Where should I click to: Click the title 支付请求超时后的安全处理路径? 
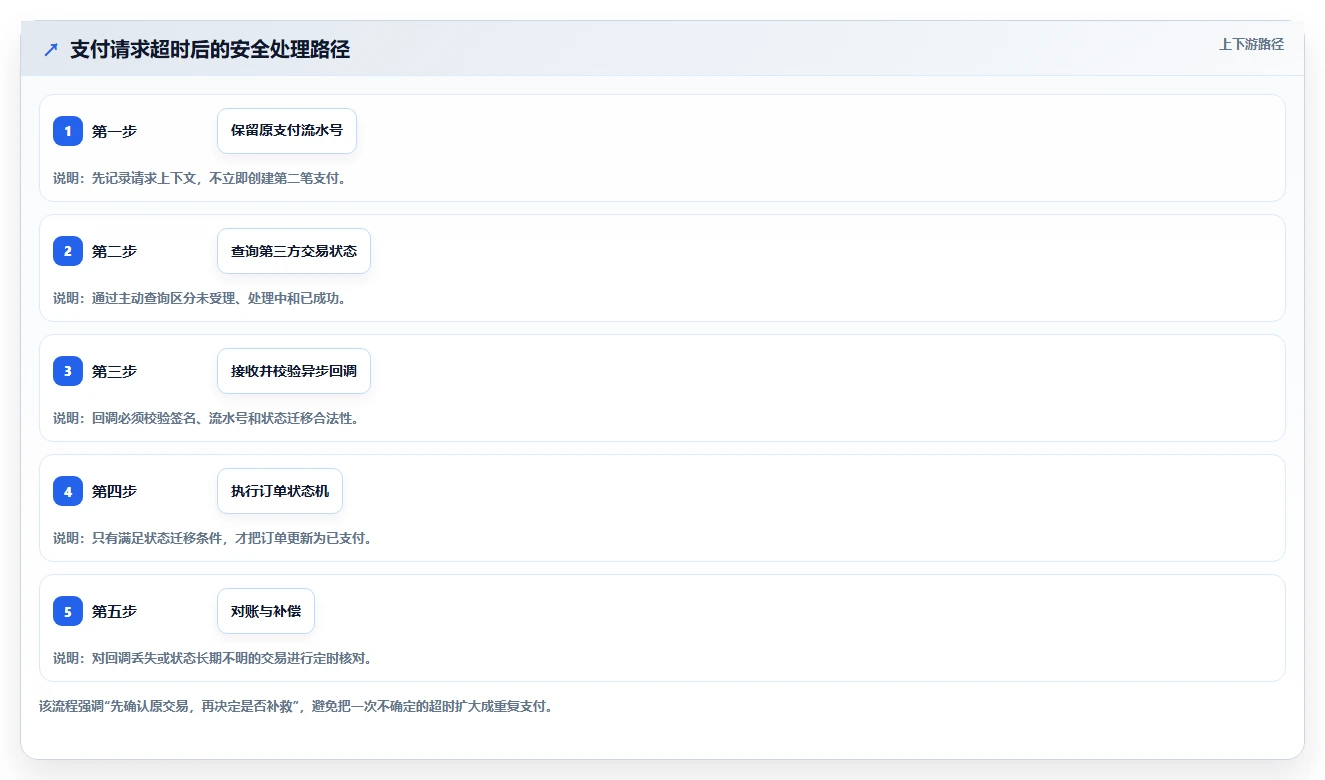tap(210, 49)
